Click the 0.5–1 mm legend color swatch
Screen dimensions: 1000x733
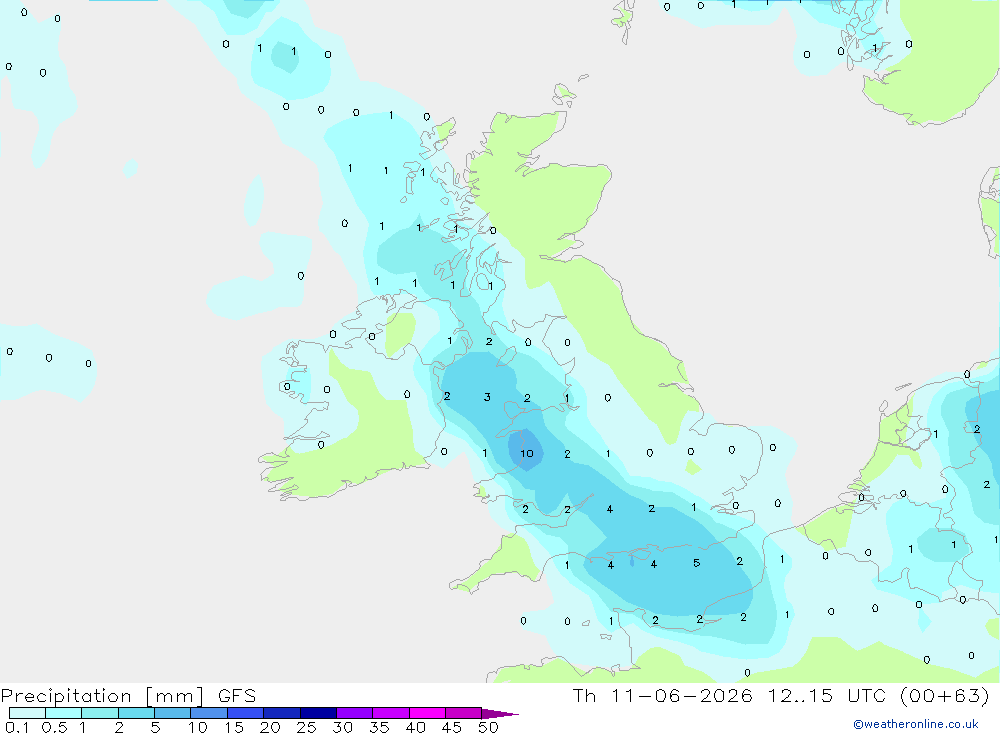pos(63,713)
